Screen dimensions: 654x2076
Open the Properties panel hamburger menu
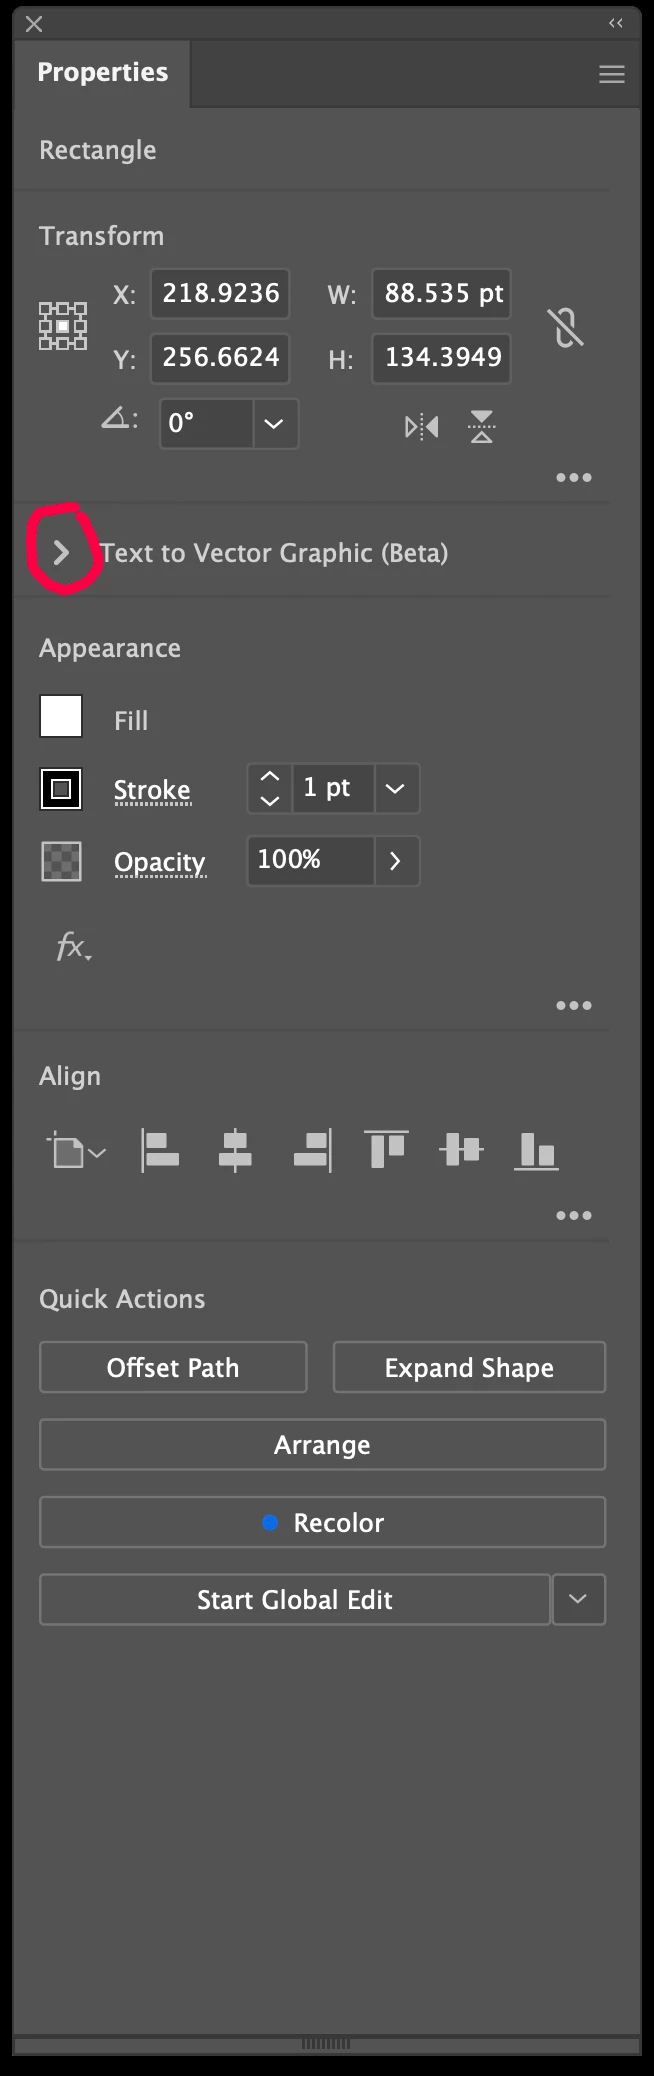point(611,74)
